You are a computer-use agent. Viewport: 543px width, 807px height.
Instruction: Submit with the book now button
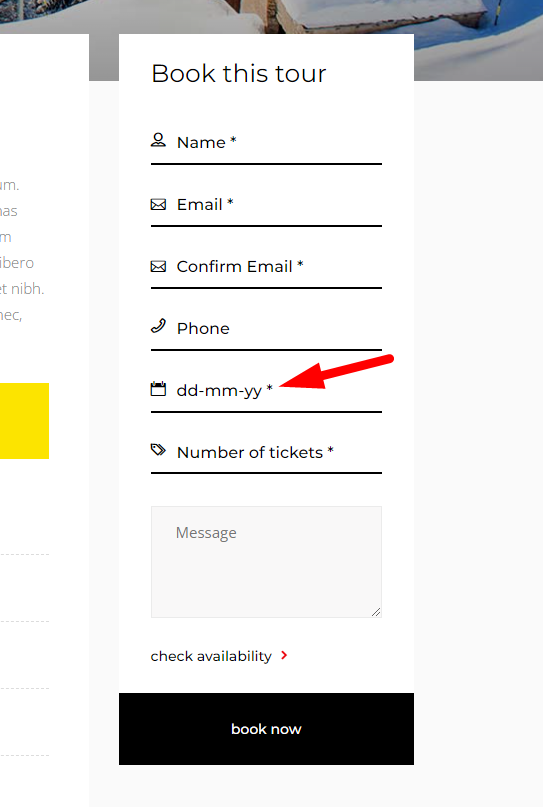point(266,729)
